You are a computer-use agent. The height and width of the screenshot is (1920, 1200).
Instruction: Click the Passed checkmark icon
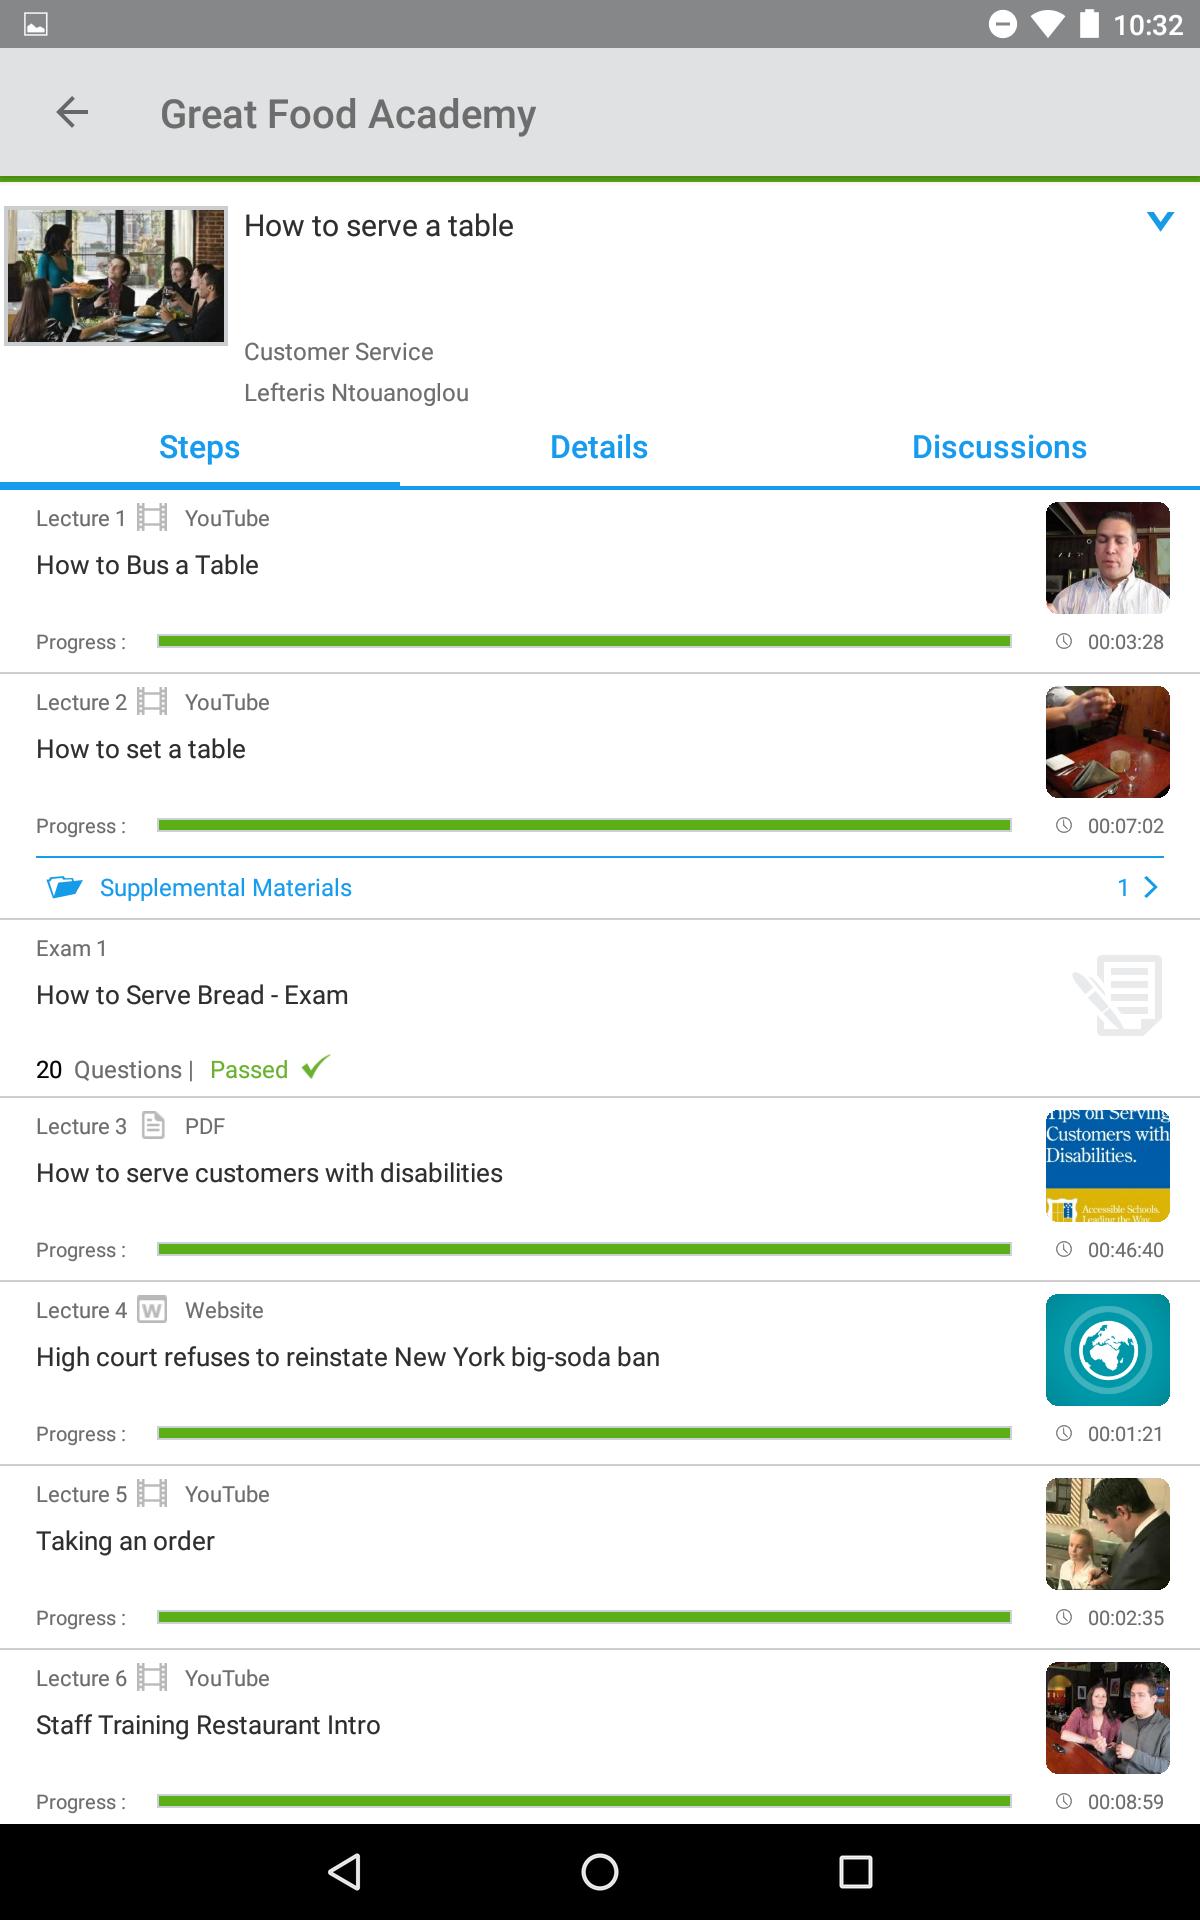pyautogui.click(x=315, y=1067)
